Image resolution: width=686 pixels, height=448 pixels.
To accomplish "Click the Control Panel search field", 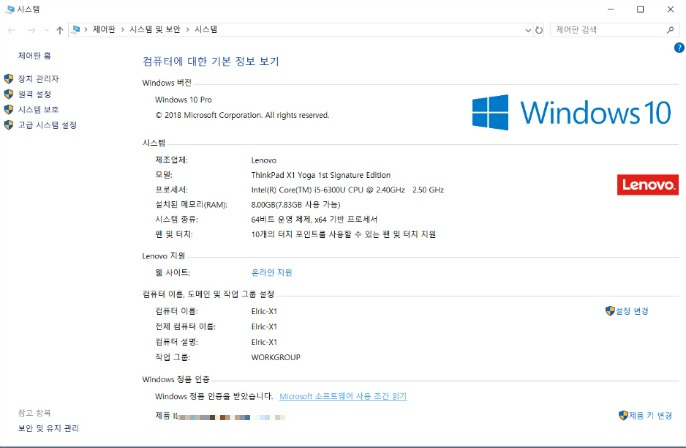I will (x=614, y=30).
